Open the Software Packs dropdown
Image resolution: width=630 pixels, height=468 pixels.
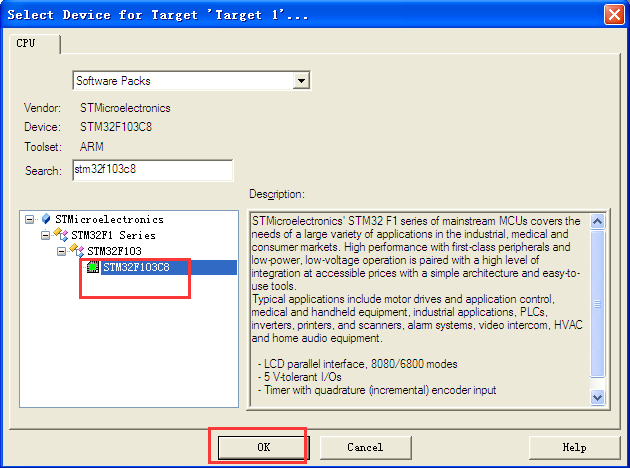pyautogui.click(x=301, y=81)
